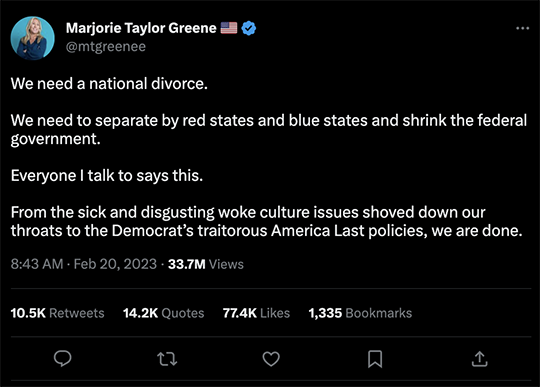Click the reply speech bubble icon
The width and height of the screenshot is (540, 387).
click(x=63, y=358)
